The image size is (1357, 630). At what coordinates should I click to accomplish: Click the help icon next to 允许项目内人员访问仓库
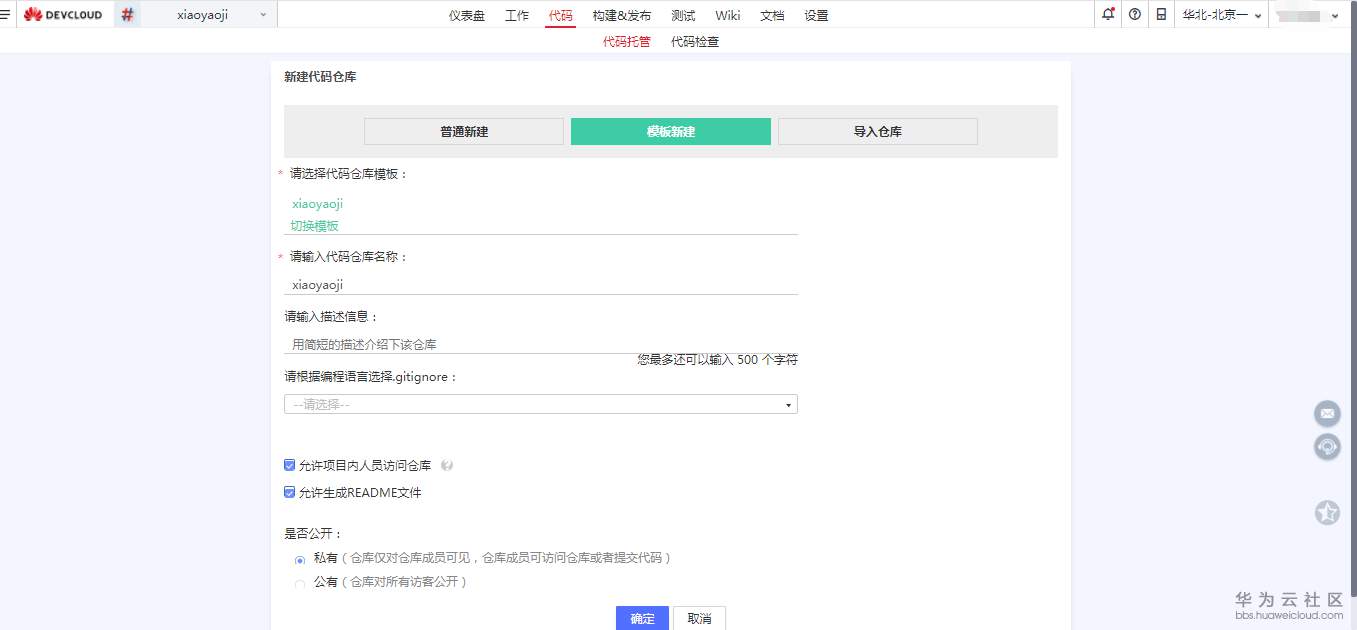(x=447, y=464)
